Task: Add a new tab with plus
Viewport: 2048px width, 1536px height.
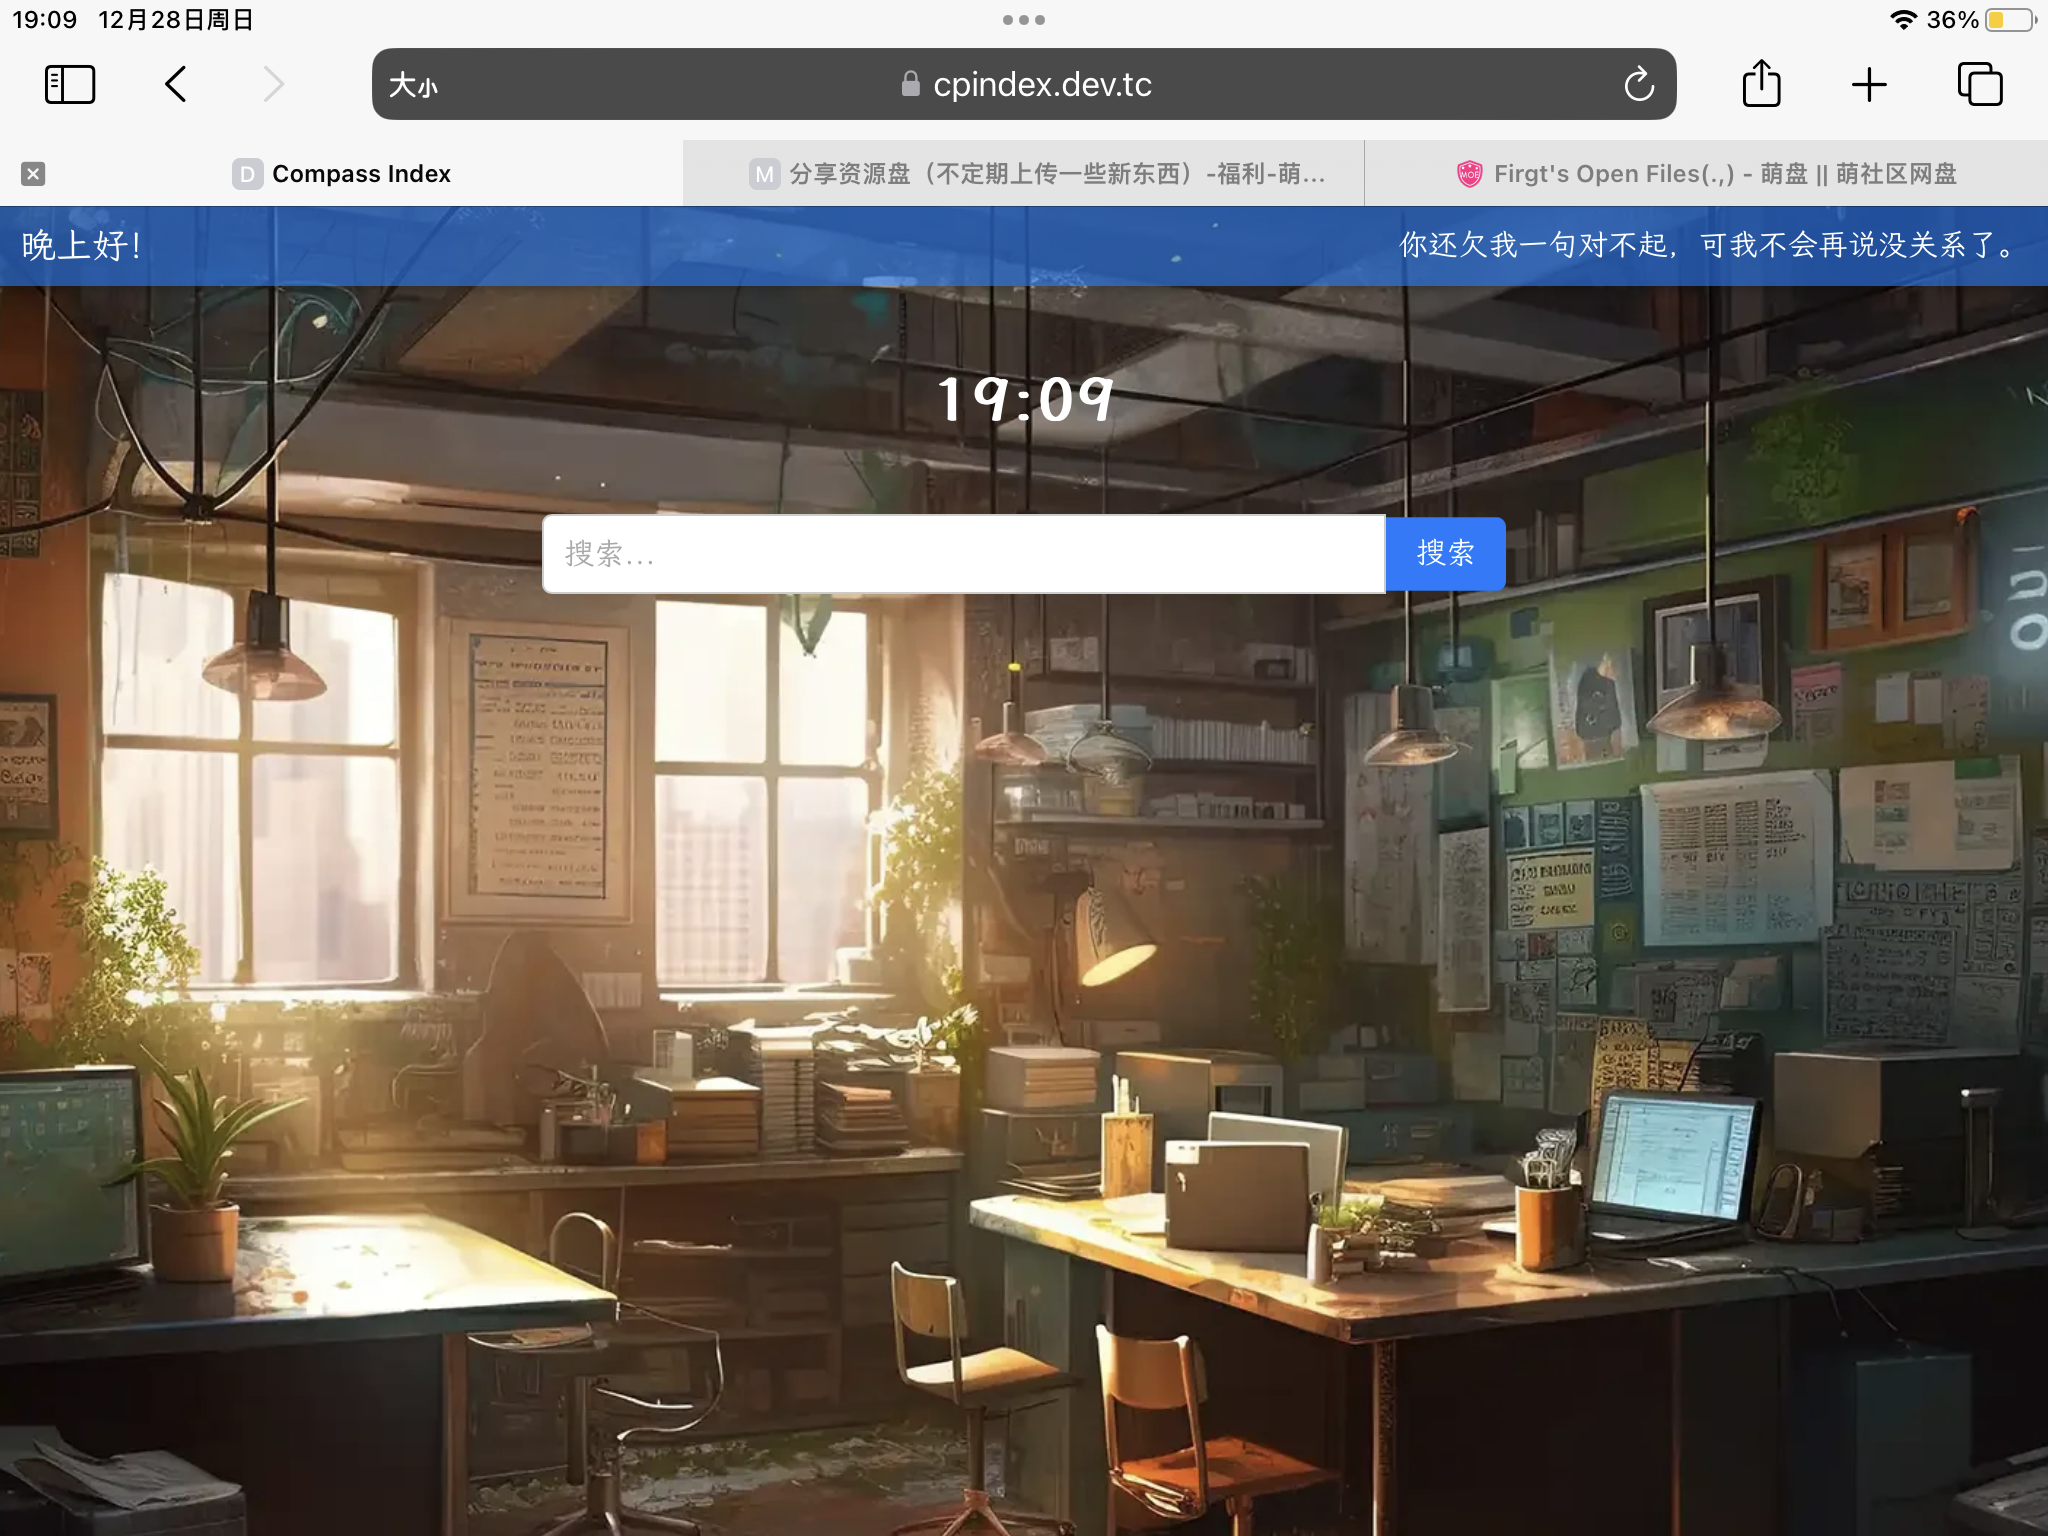Action: (x=1868, y=85)
